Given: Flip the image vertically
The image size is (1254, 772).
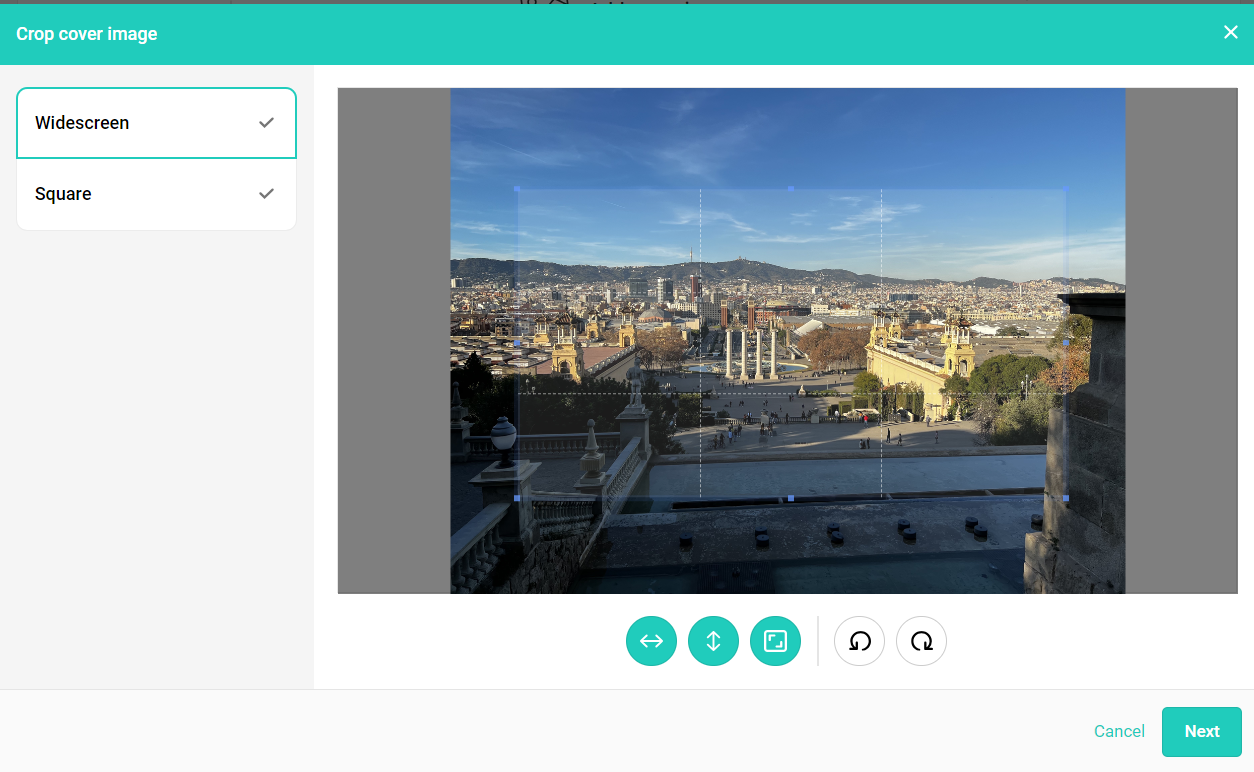Looking at the screenshot, I should 713,641.
